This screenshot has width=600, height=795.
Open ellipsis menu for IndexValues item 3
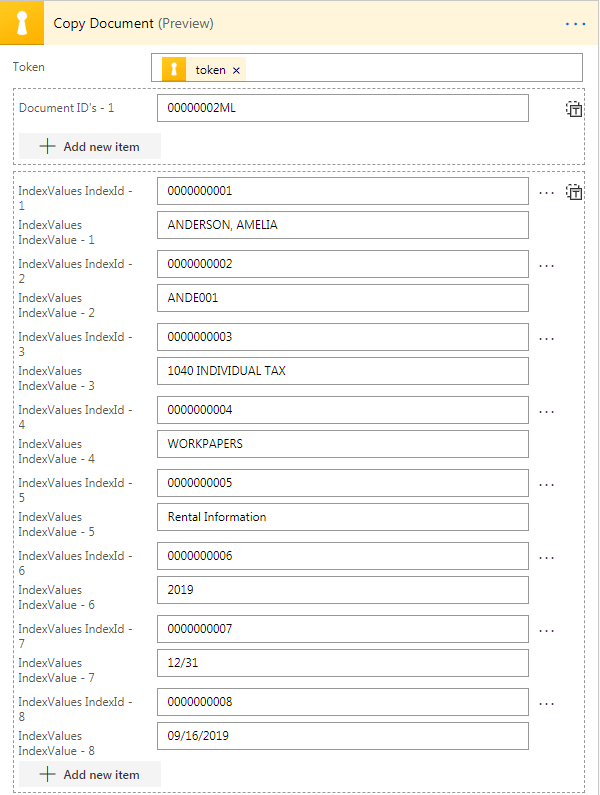546,338
